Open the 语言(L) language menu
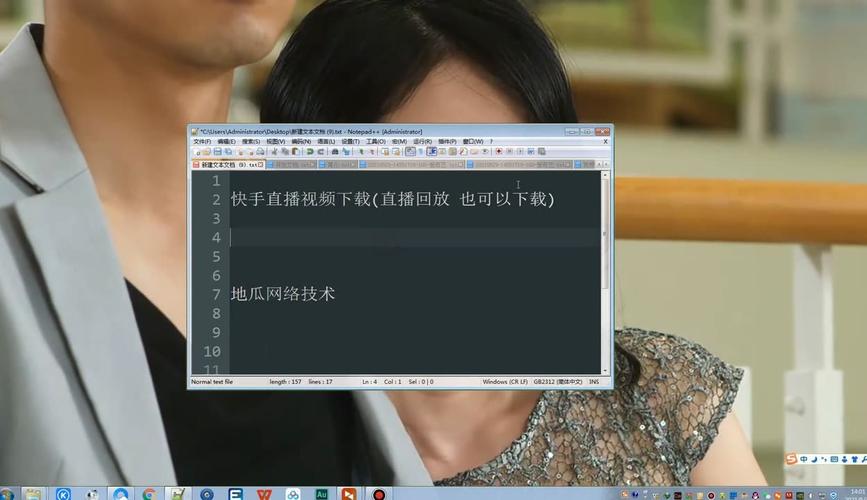Image resolution: width=867 pixels, height=500 pixels. [x=326, y=142]
